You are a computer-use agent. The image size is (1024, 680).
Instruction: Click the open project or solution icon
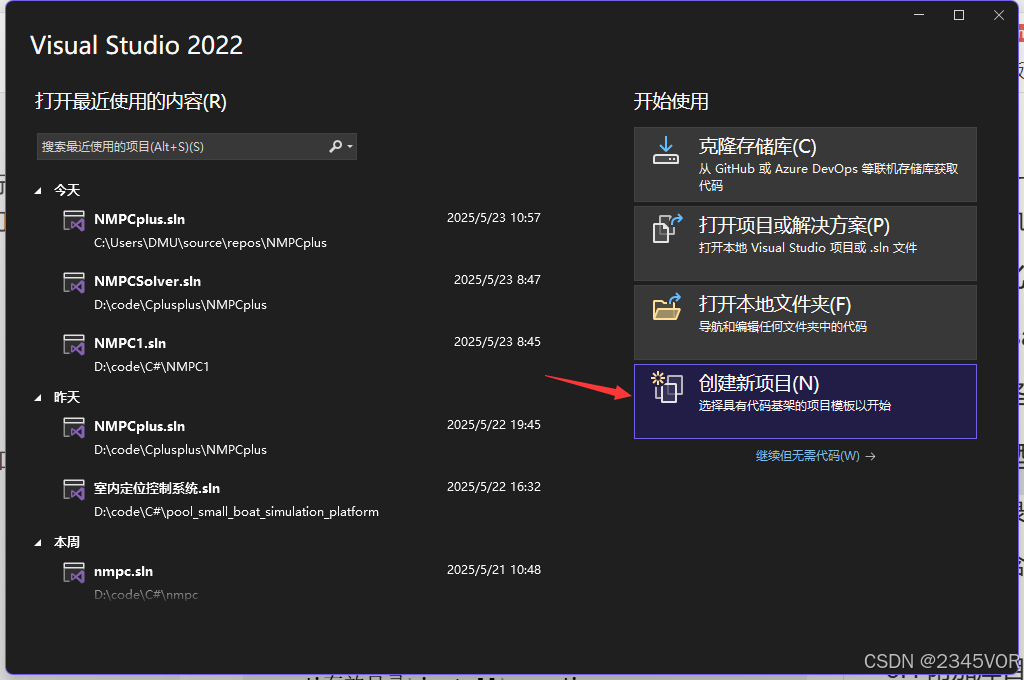coord(667,229)
